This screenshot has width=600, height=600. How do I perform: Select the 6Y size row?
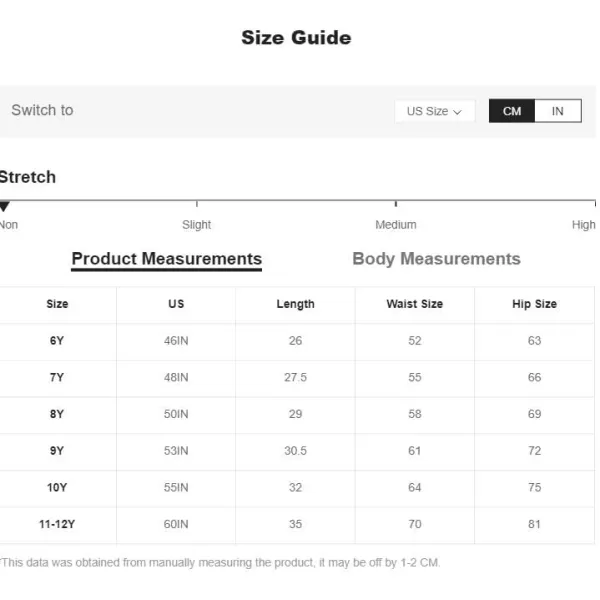pos(297,341)
